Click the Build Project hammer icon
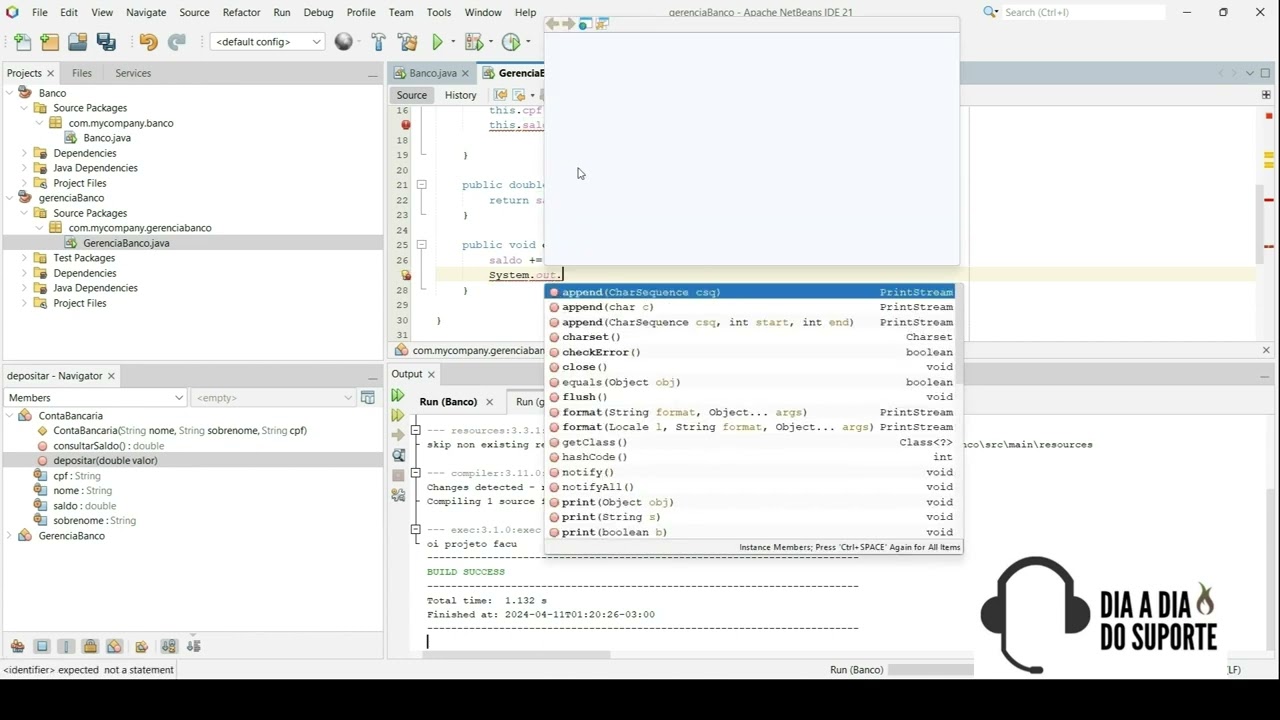 [379, 42]
